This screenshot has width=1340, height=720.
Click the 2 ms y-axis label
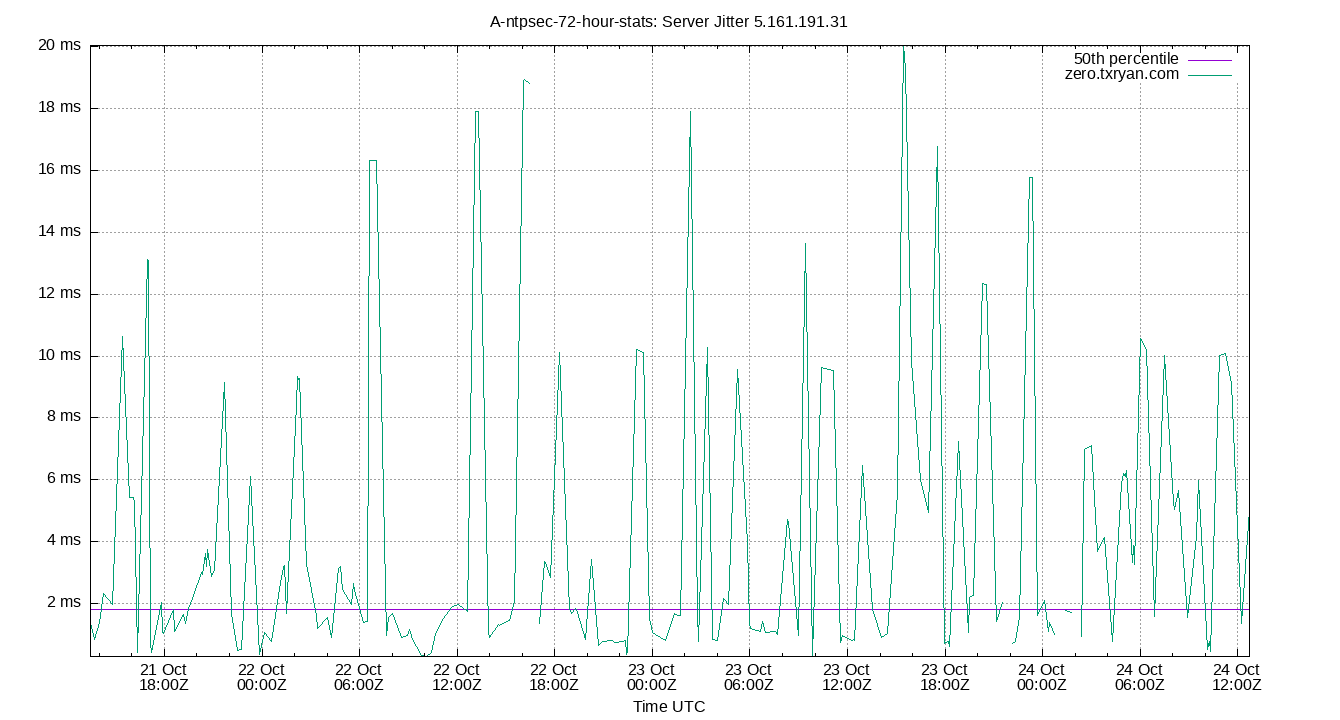(x=63, y=603)
